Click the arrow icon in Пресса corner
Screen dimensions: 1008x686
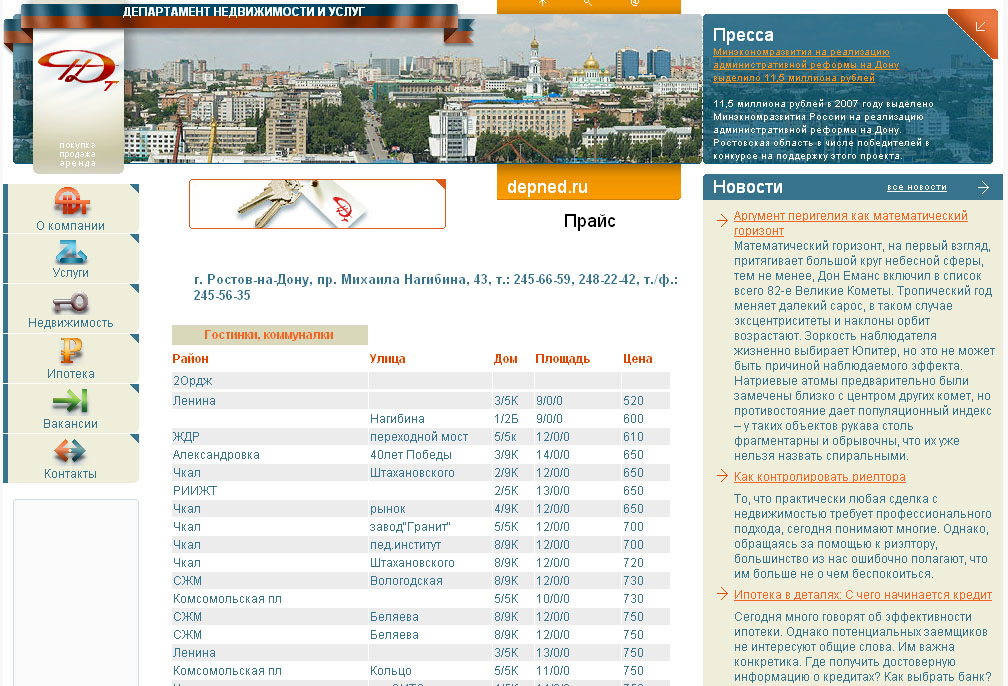(980, 26)
